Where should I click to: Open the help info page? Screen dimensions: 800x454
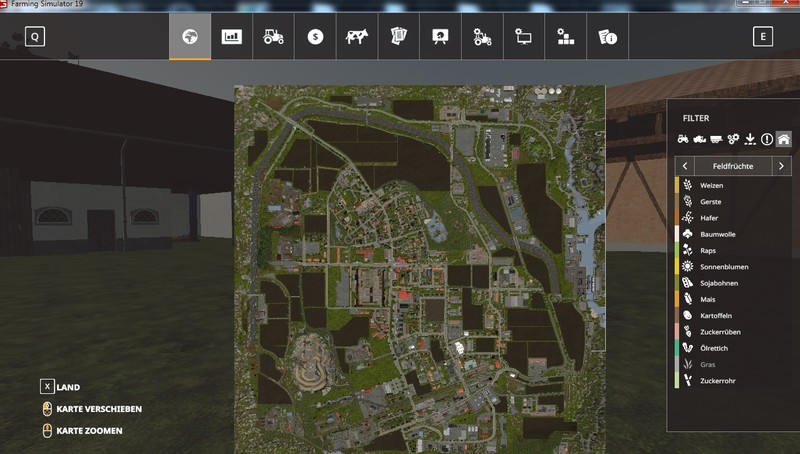coord(607,37)
